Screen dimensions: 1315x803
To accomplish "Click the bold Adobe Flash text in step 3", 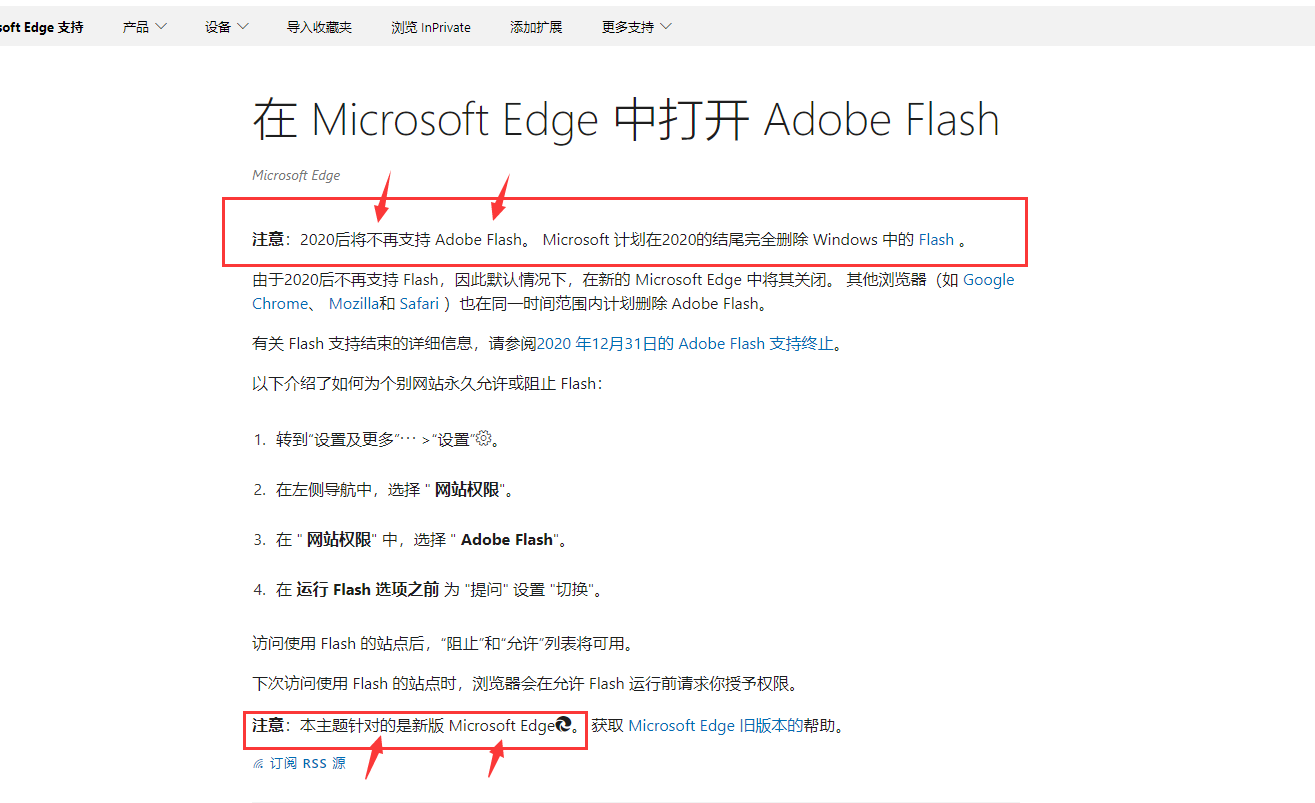I will pyautogui.click(x=506, y=539).
